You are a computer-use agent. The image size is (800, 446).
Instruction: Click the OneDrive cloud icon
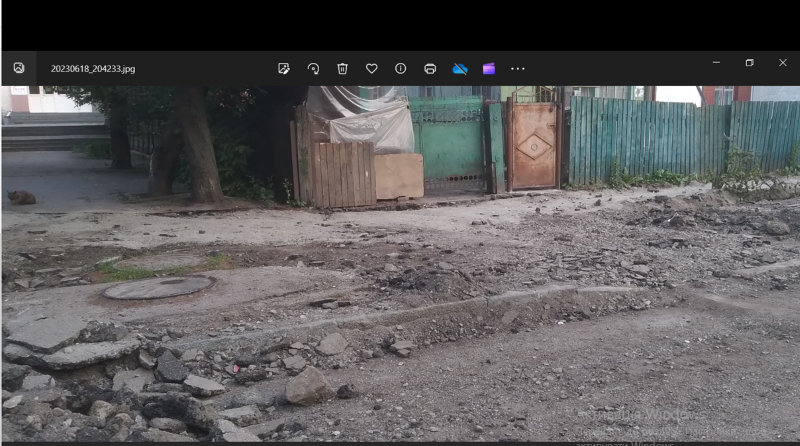[x=460, y=68]
